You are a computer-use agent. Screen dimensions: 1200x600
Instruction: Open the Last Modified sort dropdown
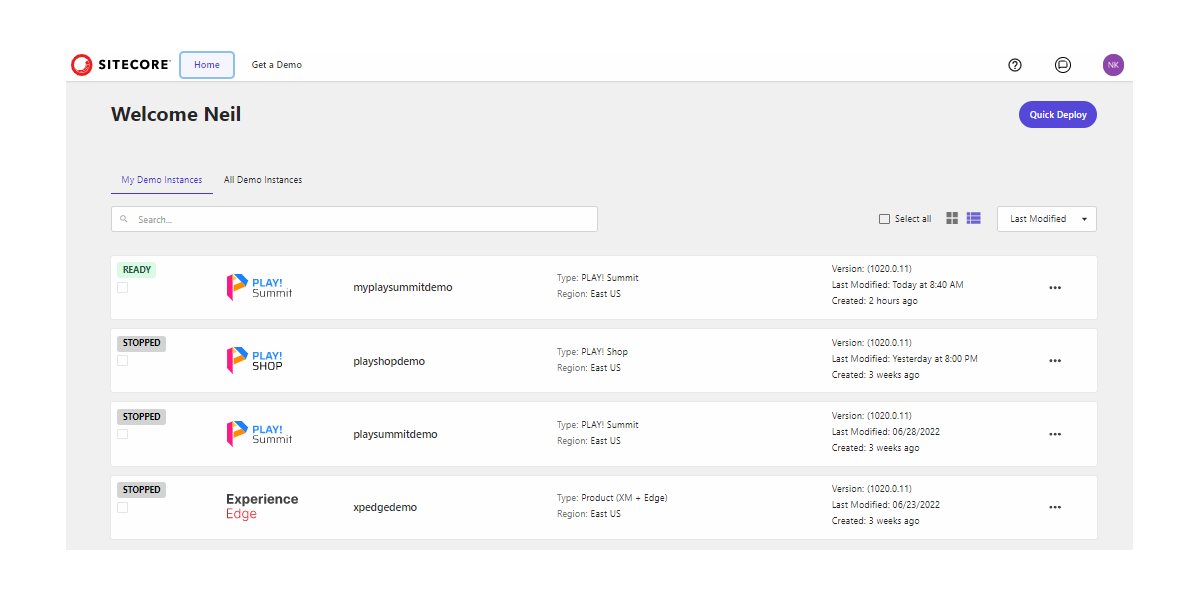click(1046, 218)
